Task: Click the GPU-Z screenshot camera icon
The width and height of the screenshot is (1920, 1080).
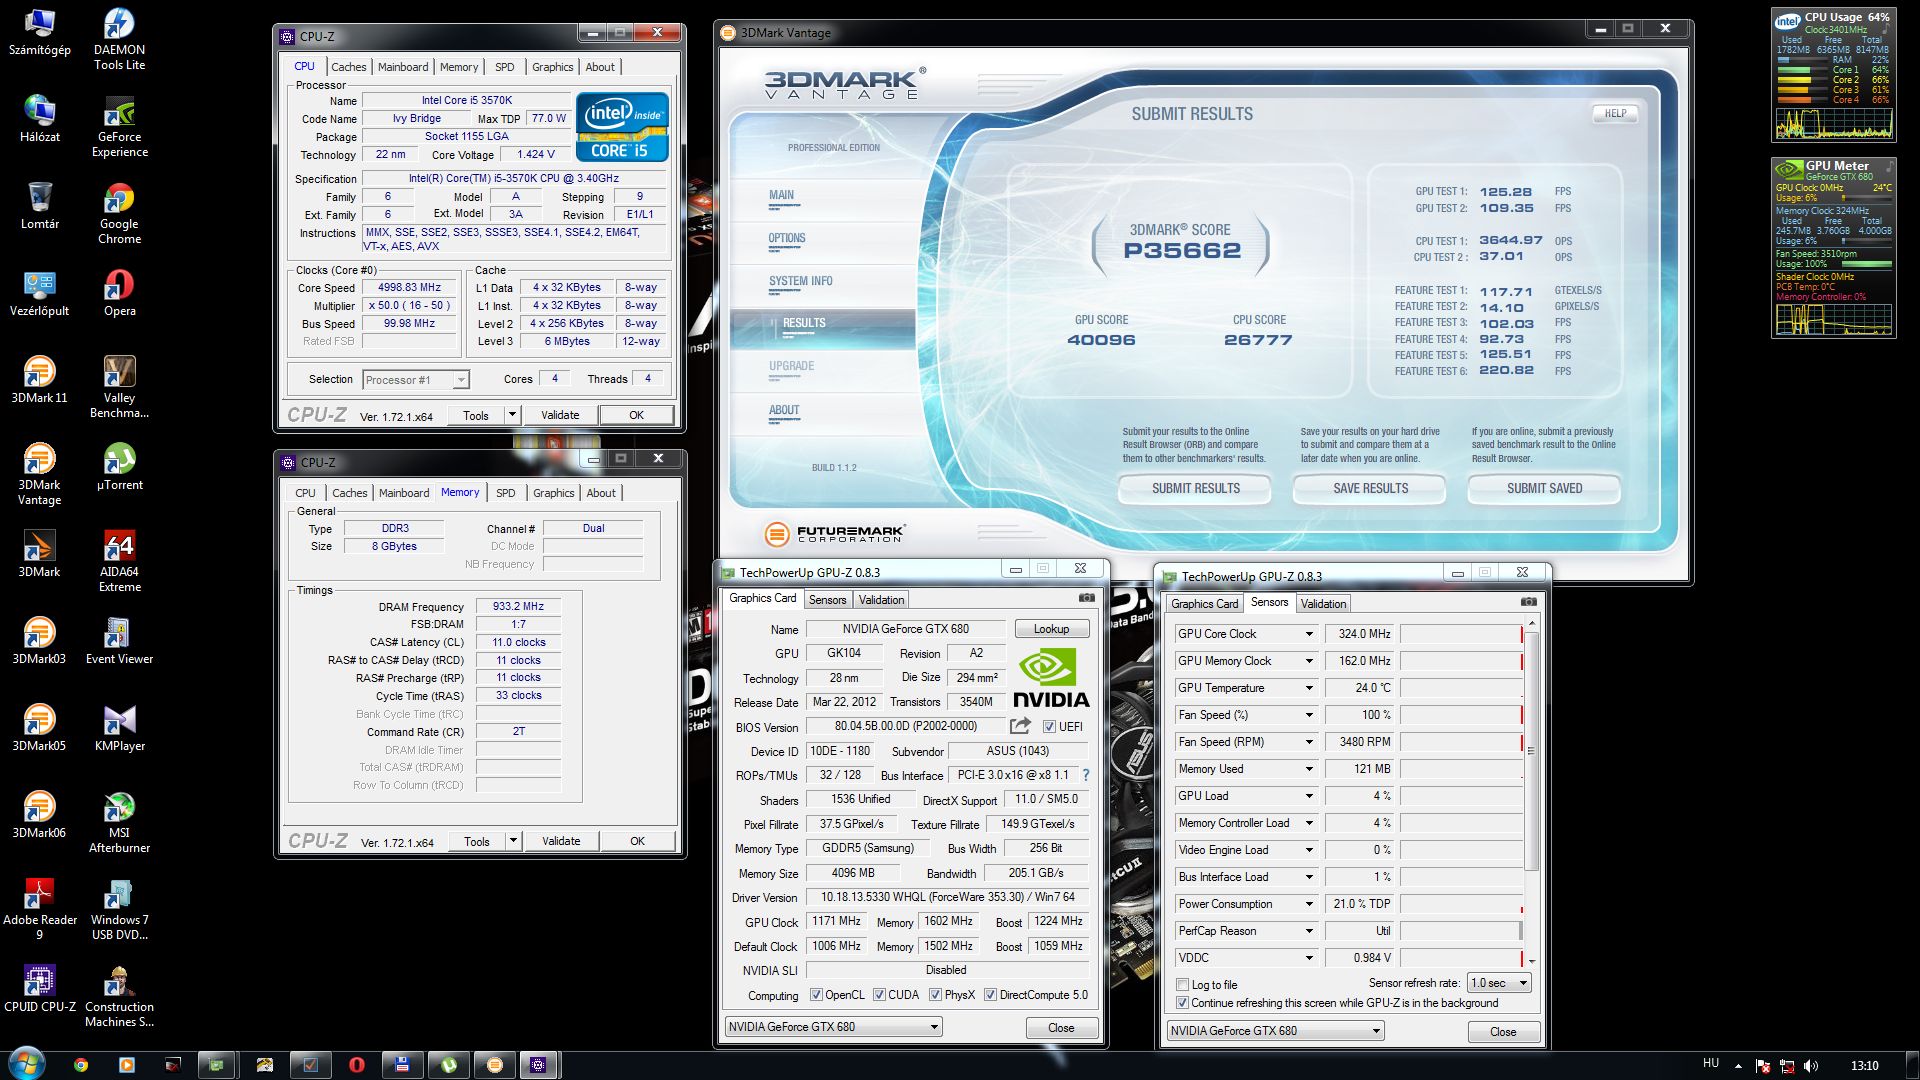Action: [1087, 598]
